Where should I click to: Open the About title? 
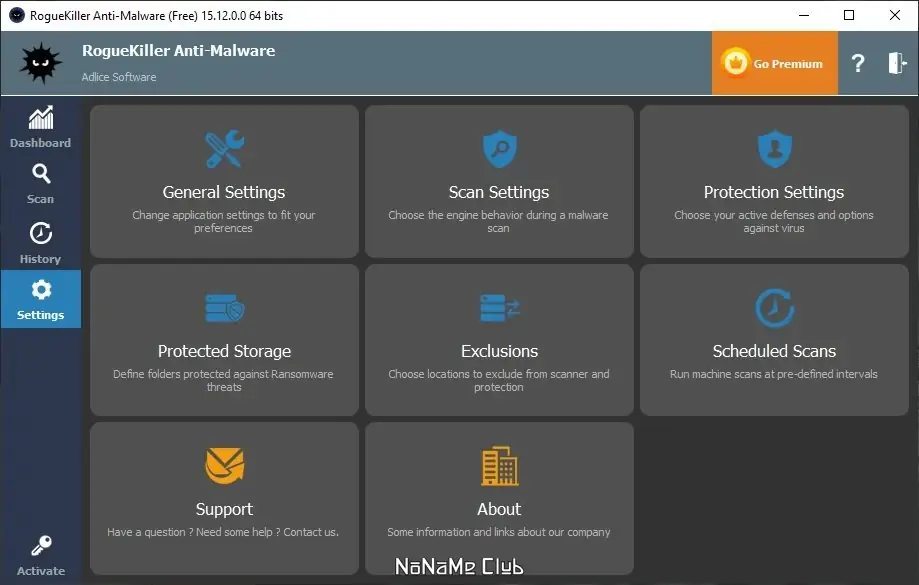click(x=499, y=509)
